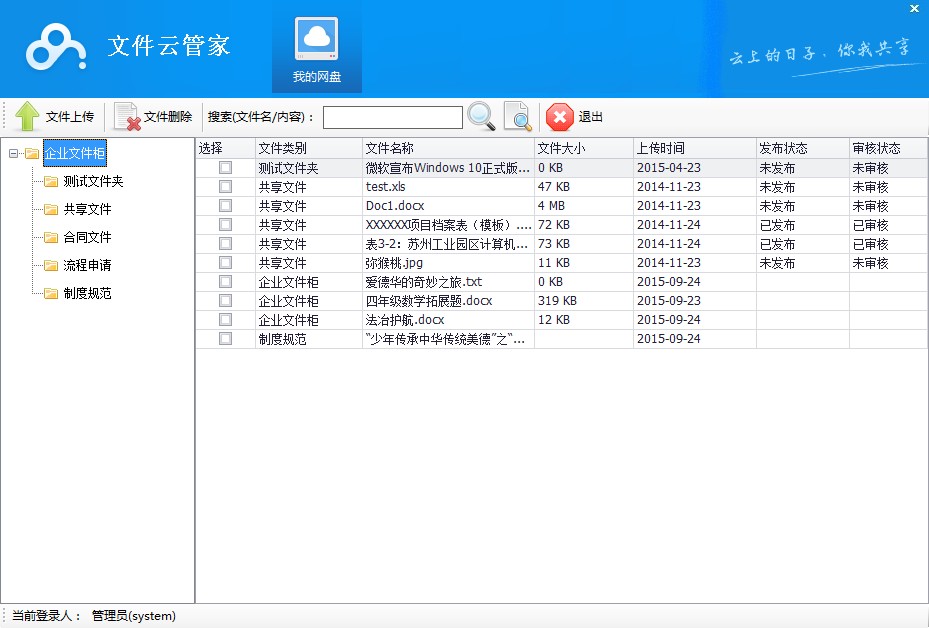
Task: Click the green file upload arrow icon
Action: point(28,117)
